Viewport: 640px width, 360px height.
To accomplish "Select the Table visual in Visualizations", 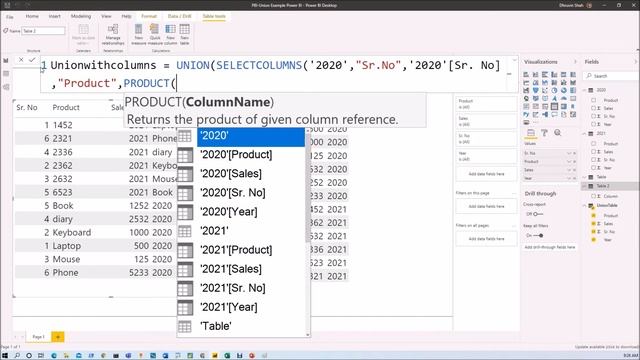I will [554, 107].
